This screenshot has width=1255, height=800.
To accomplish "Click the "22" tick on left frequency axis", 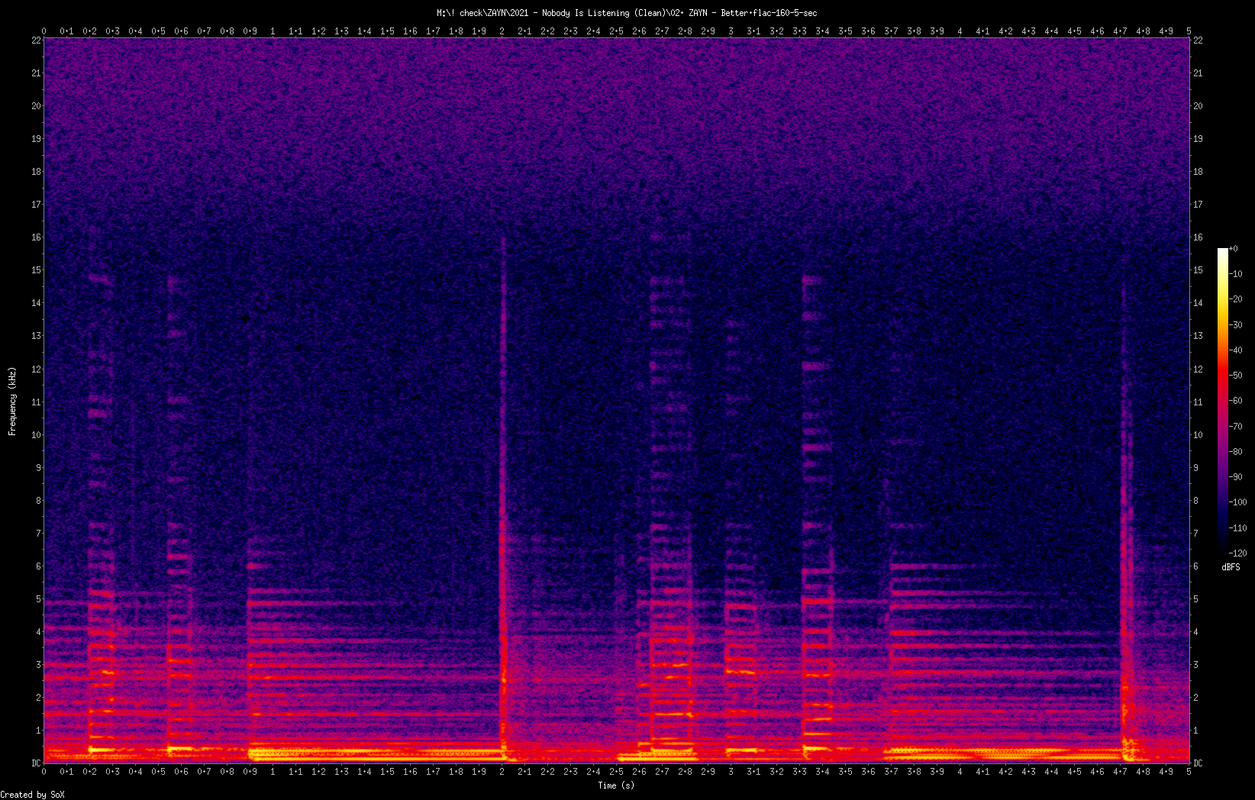I will click(x=35, y=40).
